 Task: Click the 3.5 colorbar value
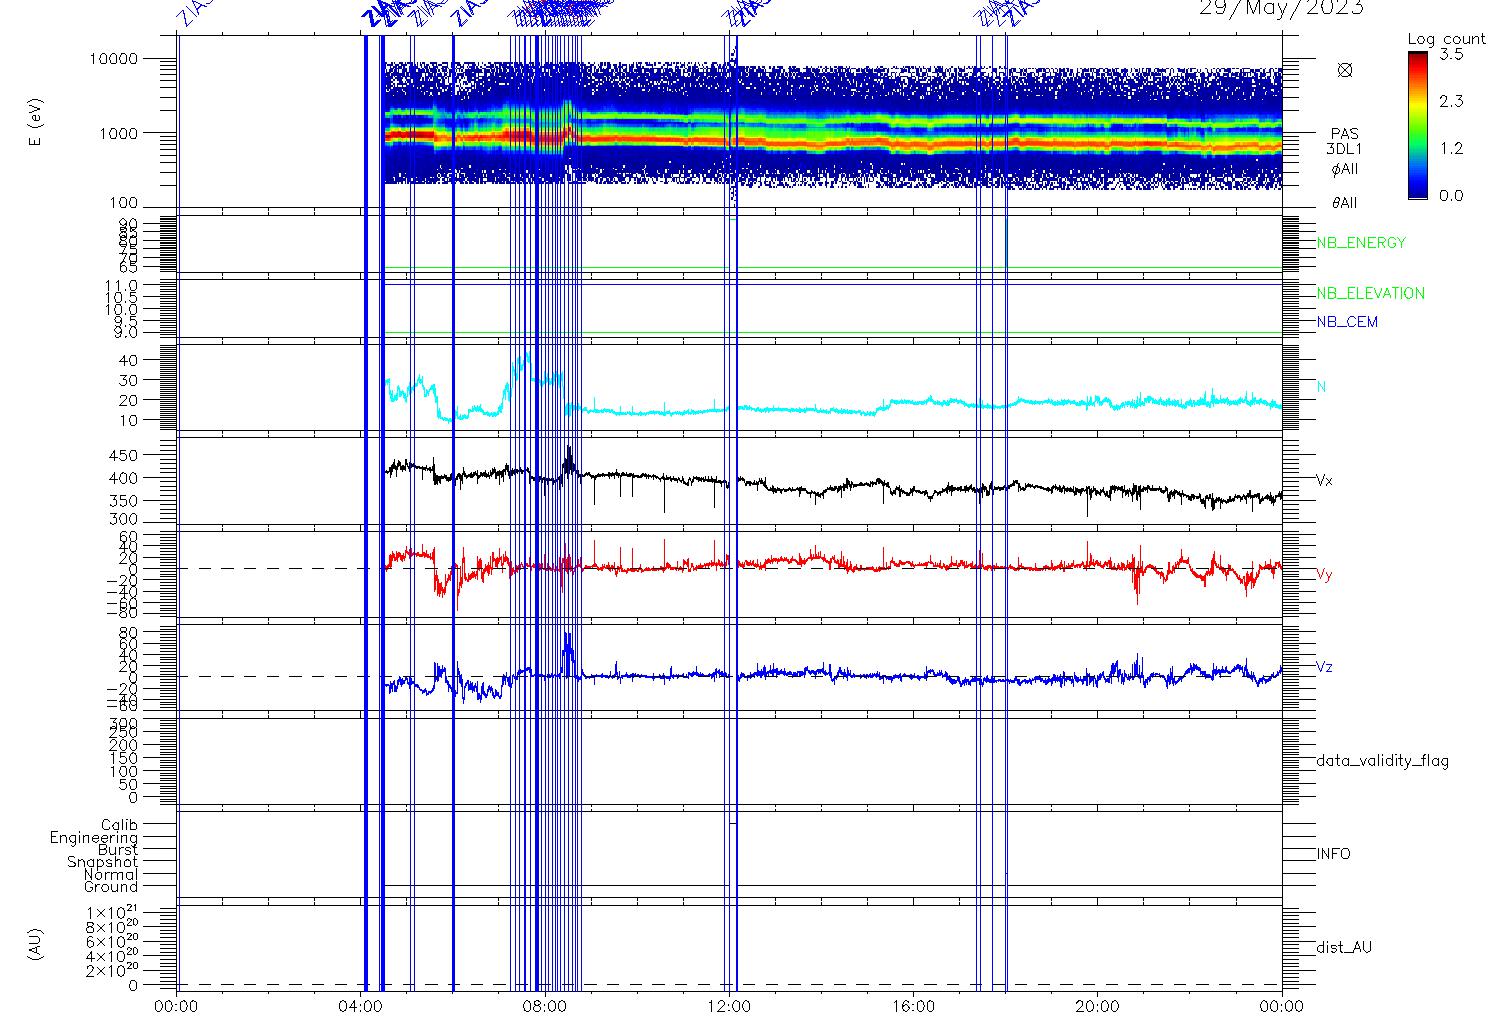tap(1451, 55)
